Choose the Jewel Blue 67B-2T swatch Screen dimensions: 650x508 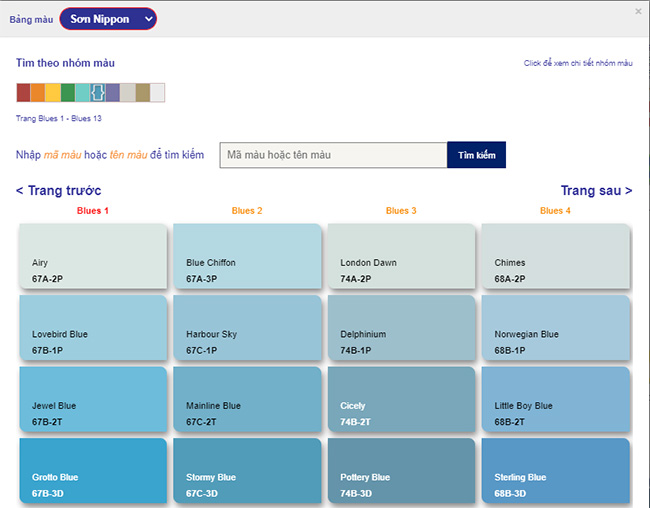pos(93,399)
